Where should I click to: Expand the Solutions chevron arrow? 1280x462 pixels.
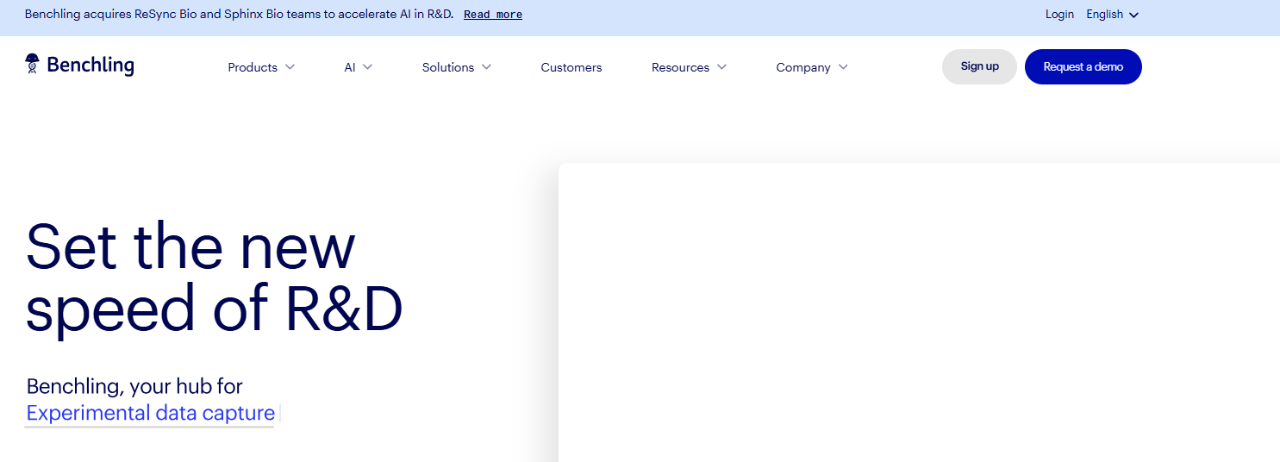point(486,67)
